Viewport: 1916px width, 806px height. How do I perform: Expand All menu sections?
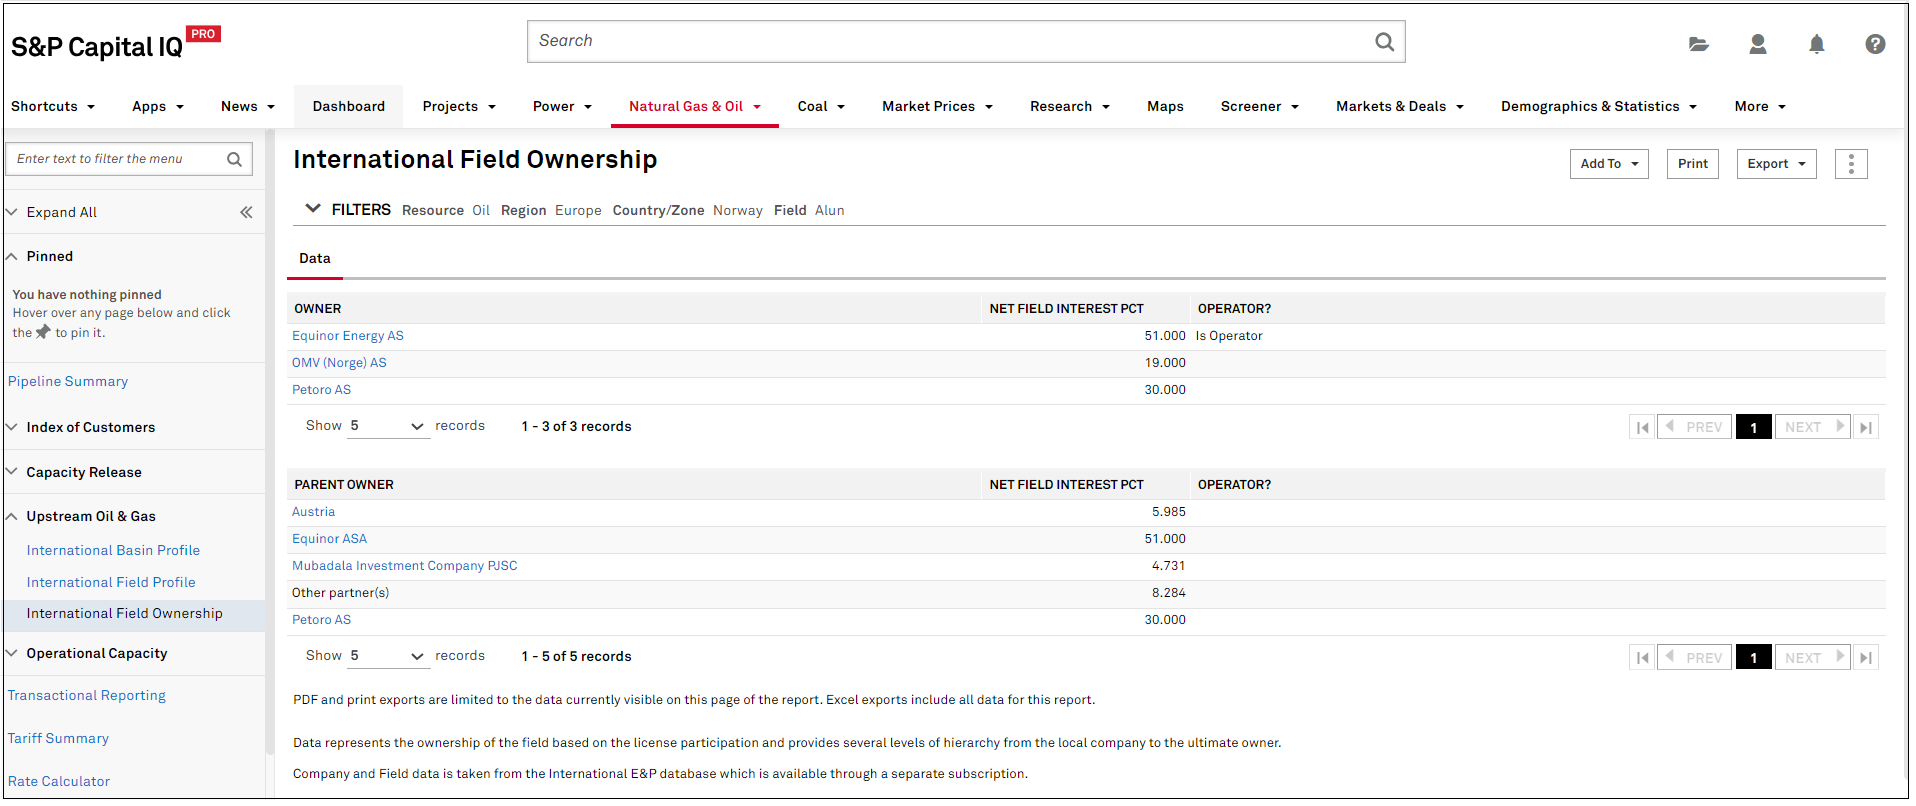62,212
